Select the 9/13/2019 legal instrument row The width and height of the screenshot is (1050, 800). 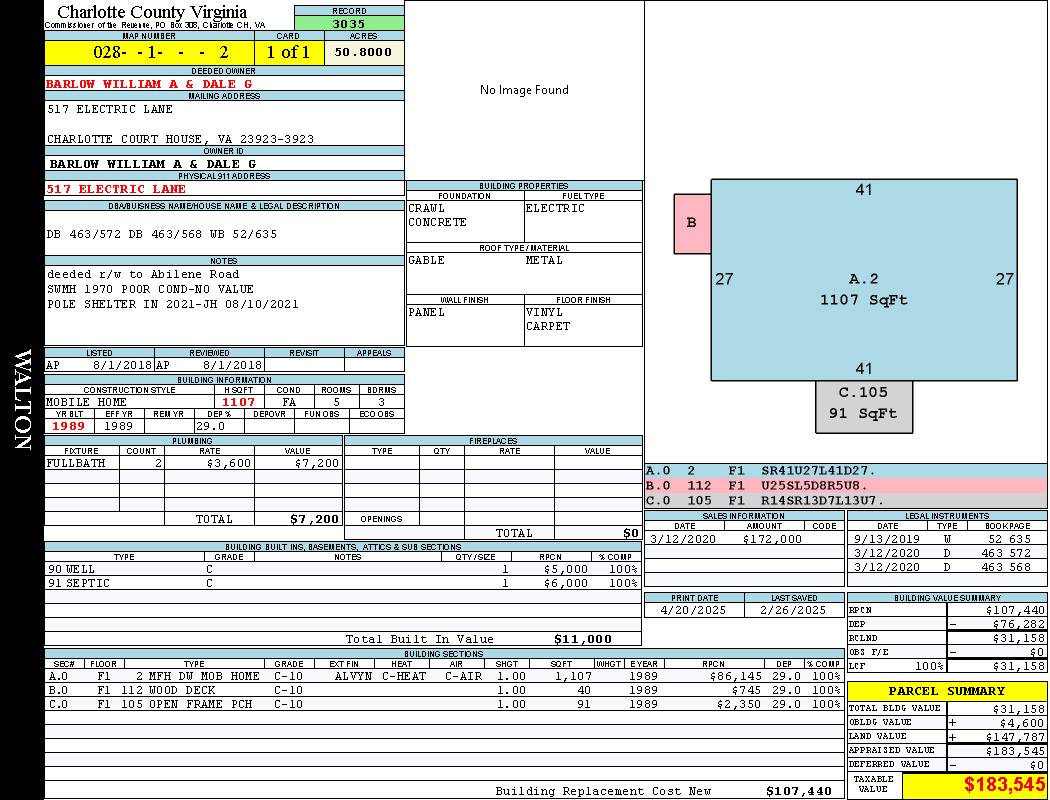(946, 539)
